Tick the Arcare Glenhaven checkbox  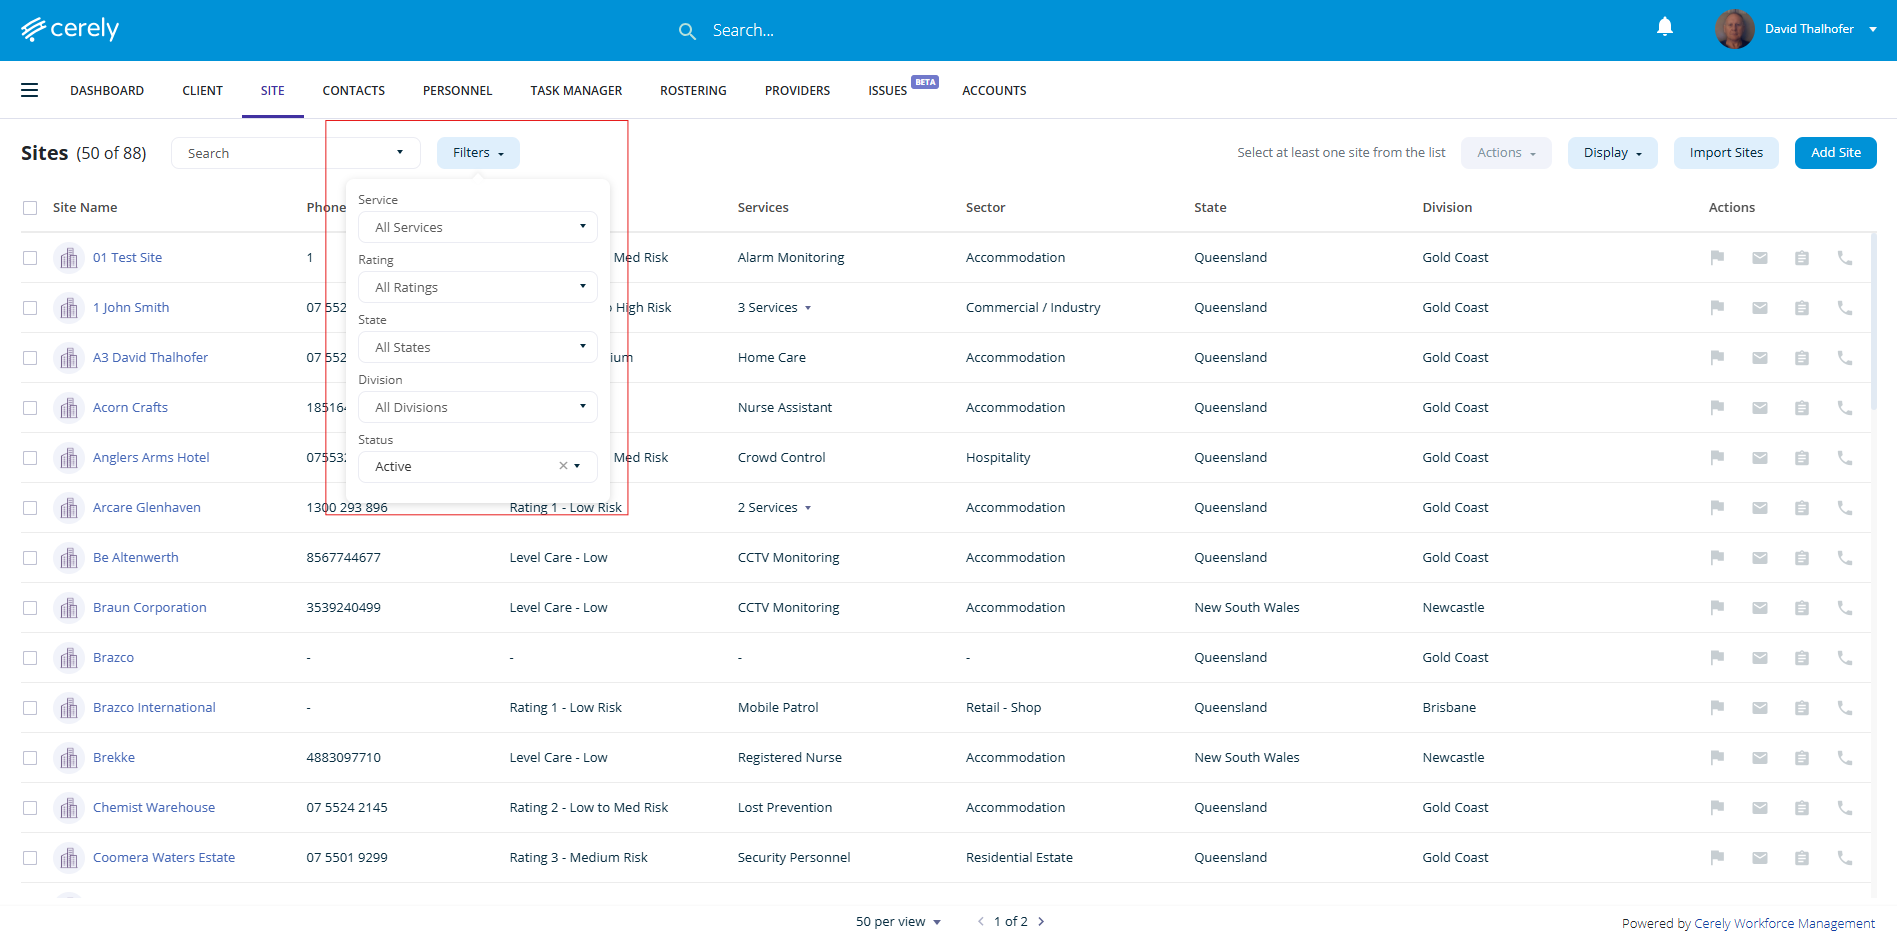coord(30,508)
